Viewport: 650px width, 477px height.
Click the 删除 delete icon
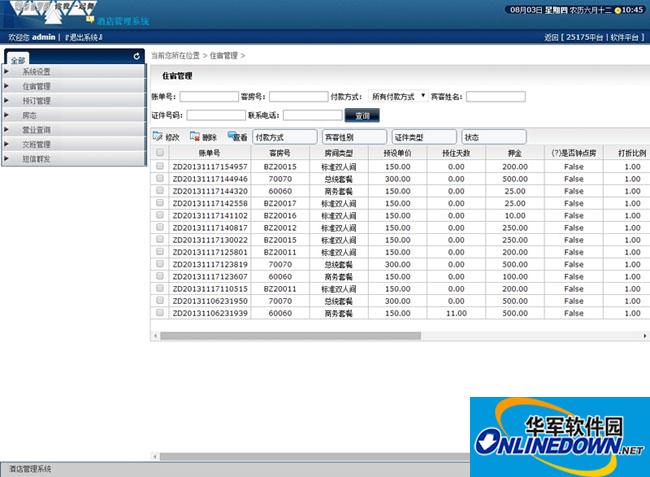(195, 136)
